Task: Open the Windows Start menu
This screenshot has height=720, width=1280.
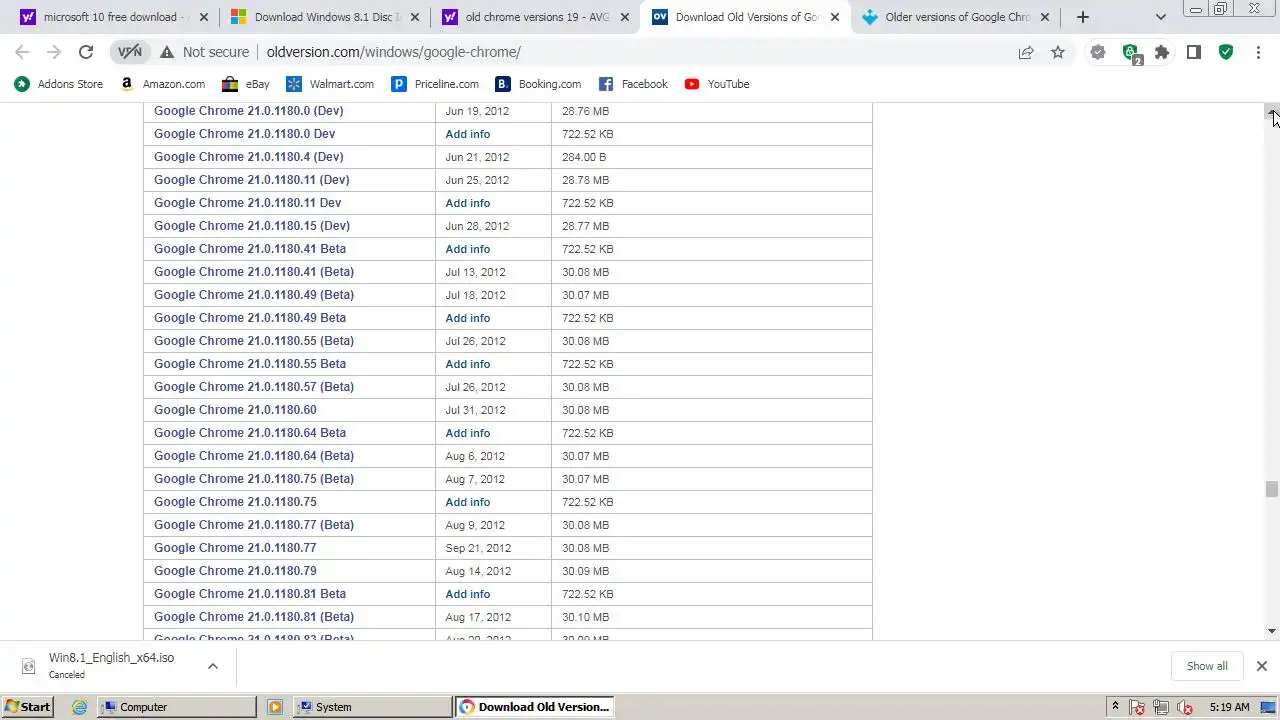Action: click(27, 707)
